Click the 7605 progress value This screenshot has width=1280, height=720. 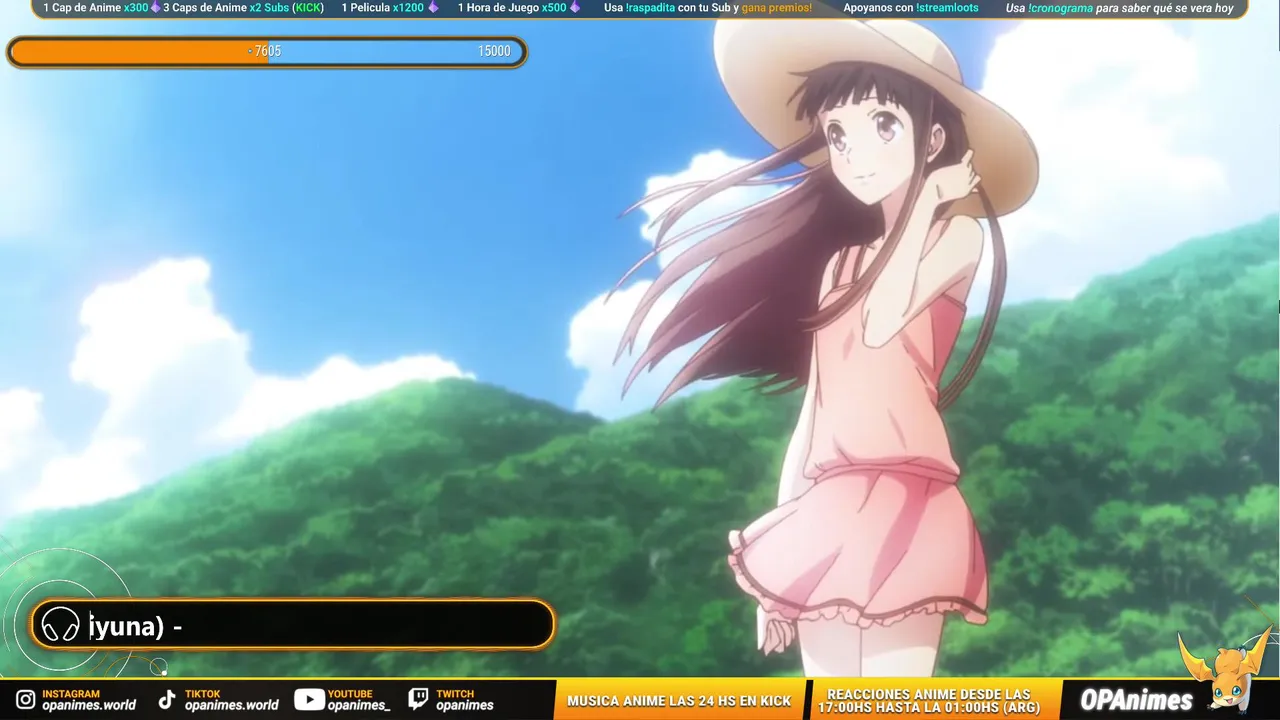(x=266, y=51)
